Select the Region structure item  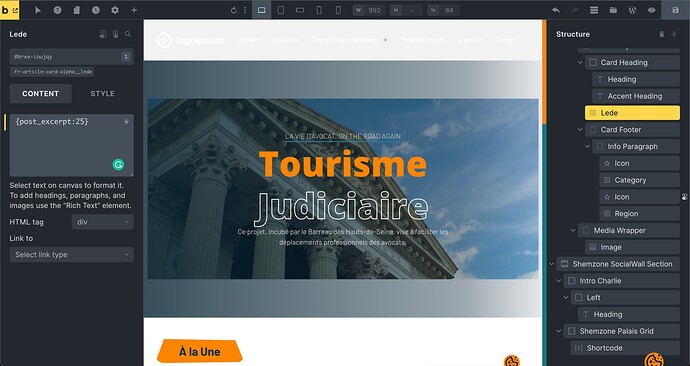tap(639, 213)
